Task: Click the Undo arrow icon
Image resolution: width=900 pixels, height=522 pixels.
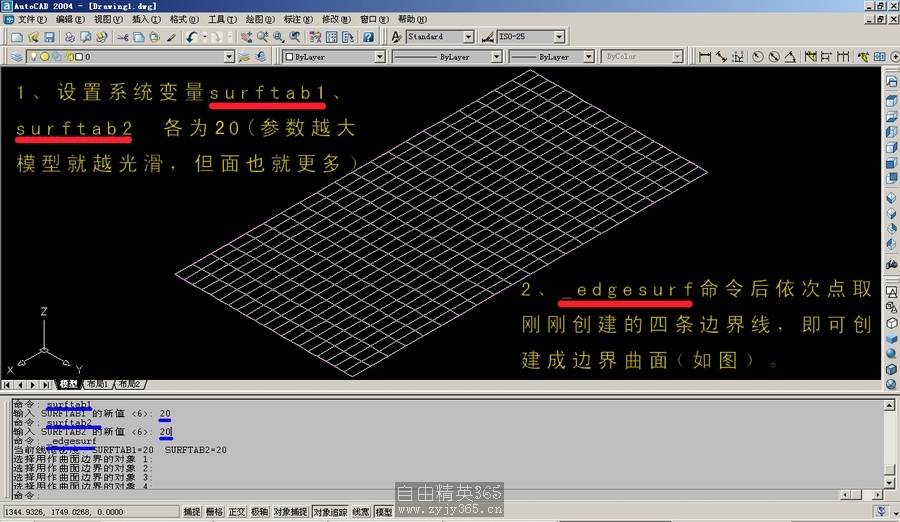Action: pyautogui.click(x=190, y=37)
